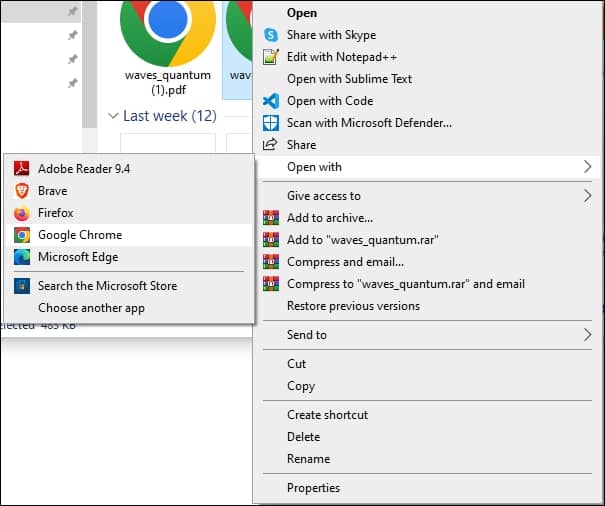Screen dimensions: 605x506
Task: Expand the Open with submenu arrow
Action: pyautogui.click(x=587, y=167)
